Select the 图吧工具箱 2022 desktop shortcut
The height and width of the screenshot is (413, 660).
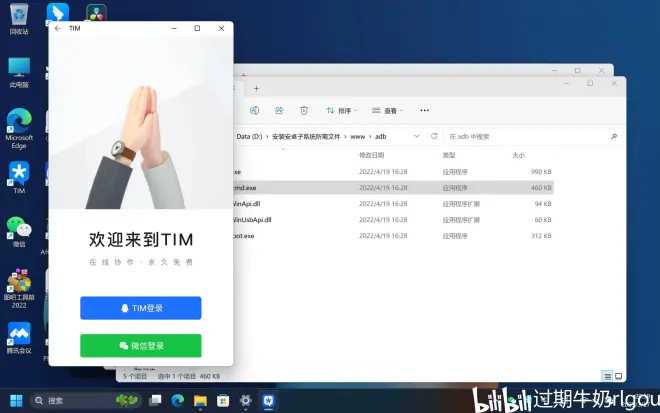pyautogui.click(x=19, y=288)
